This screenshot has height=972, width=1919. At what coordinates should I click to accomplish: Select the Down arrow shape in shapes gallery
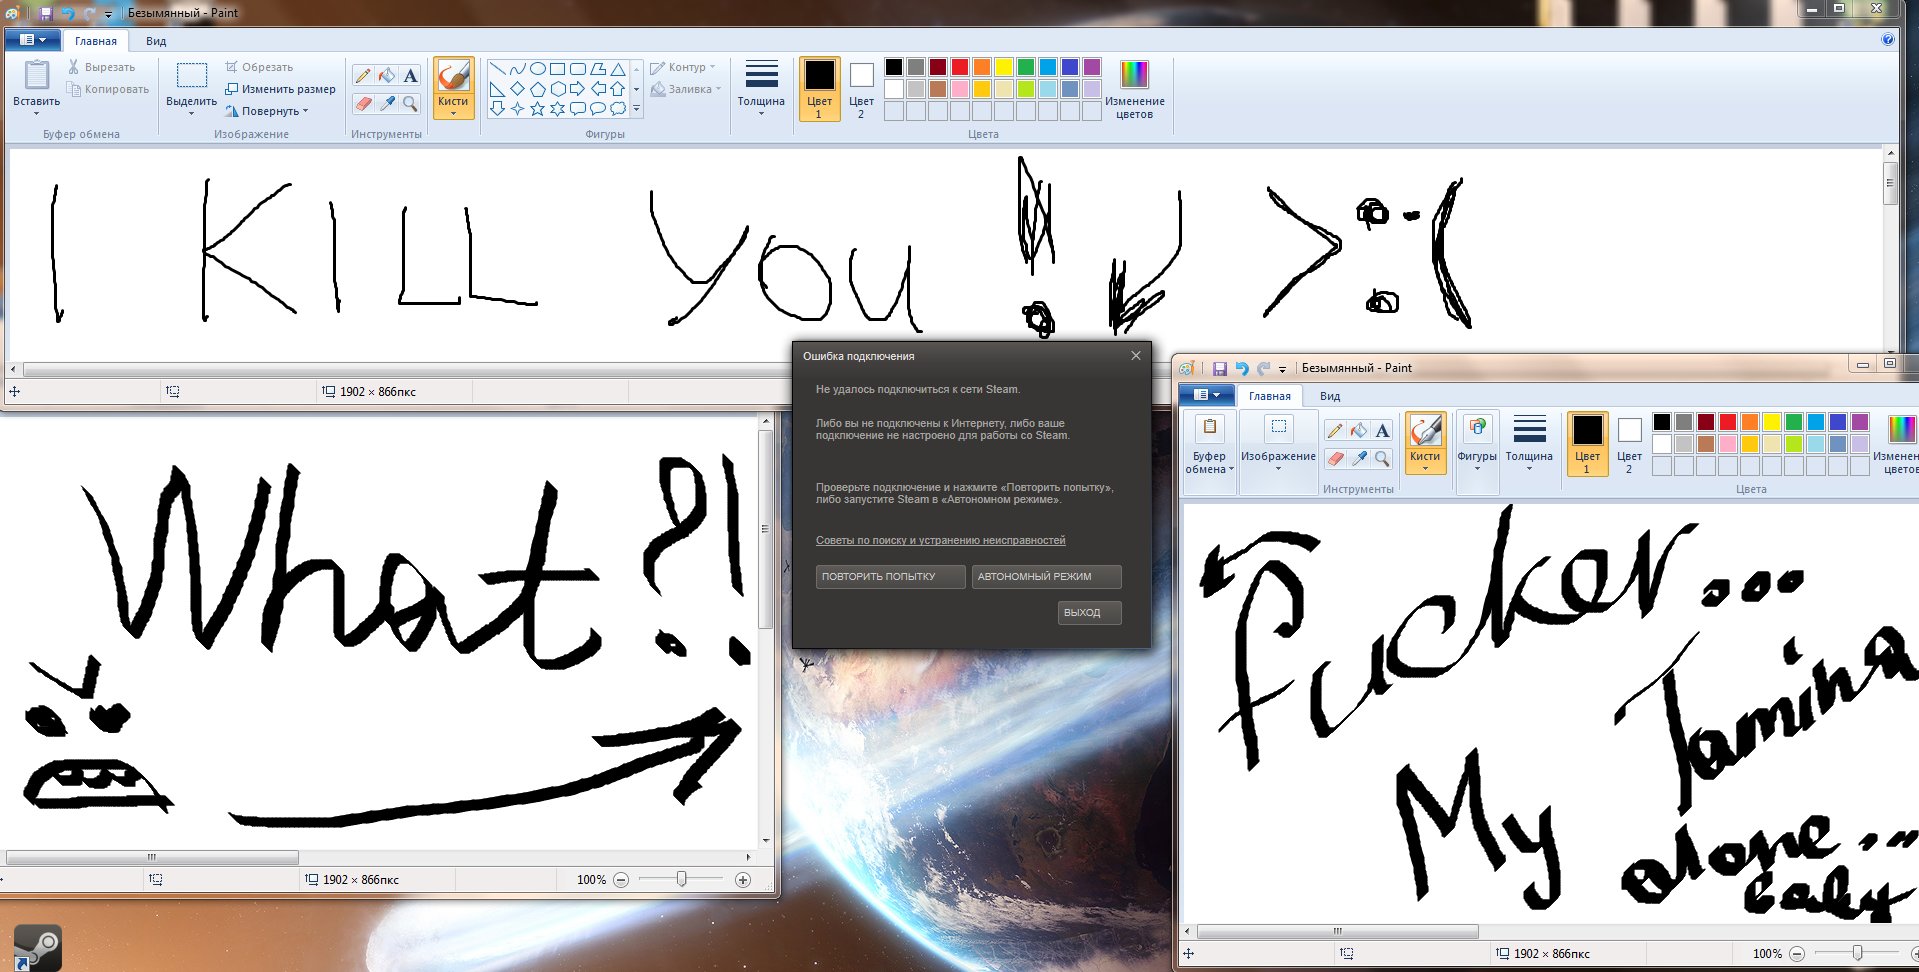pos(498,108)
